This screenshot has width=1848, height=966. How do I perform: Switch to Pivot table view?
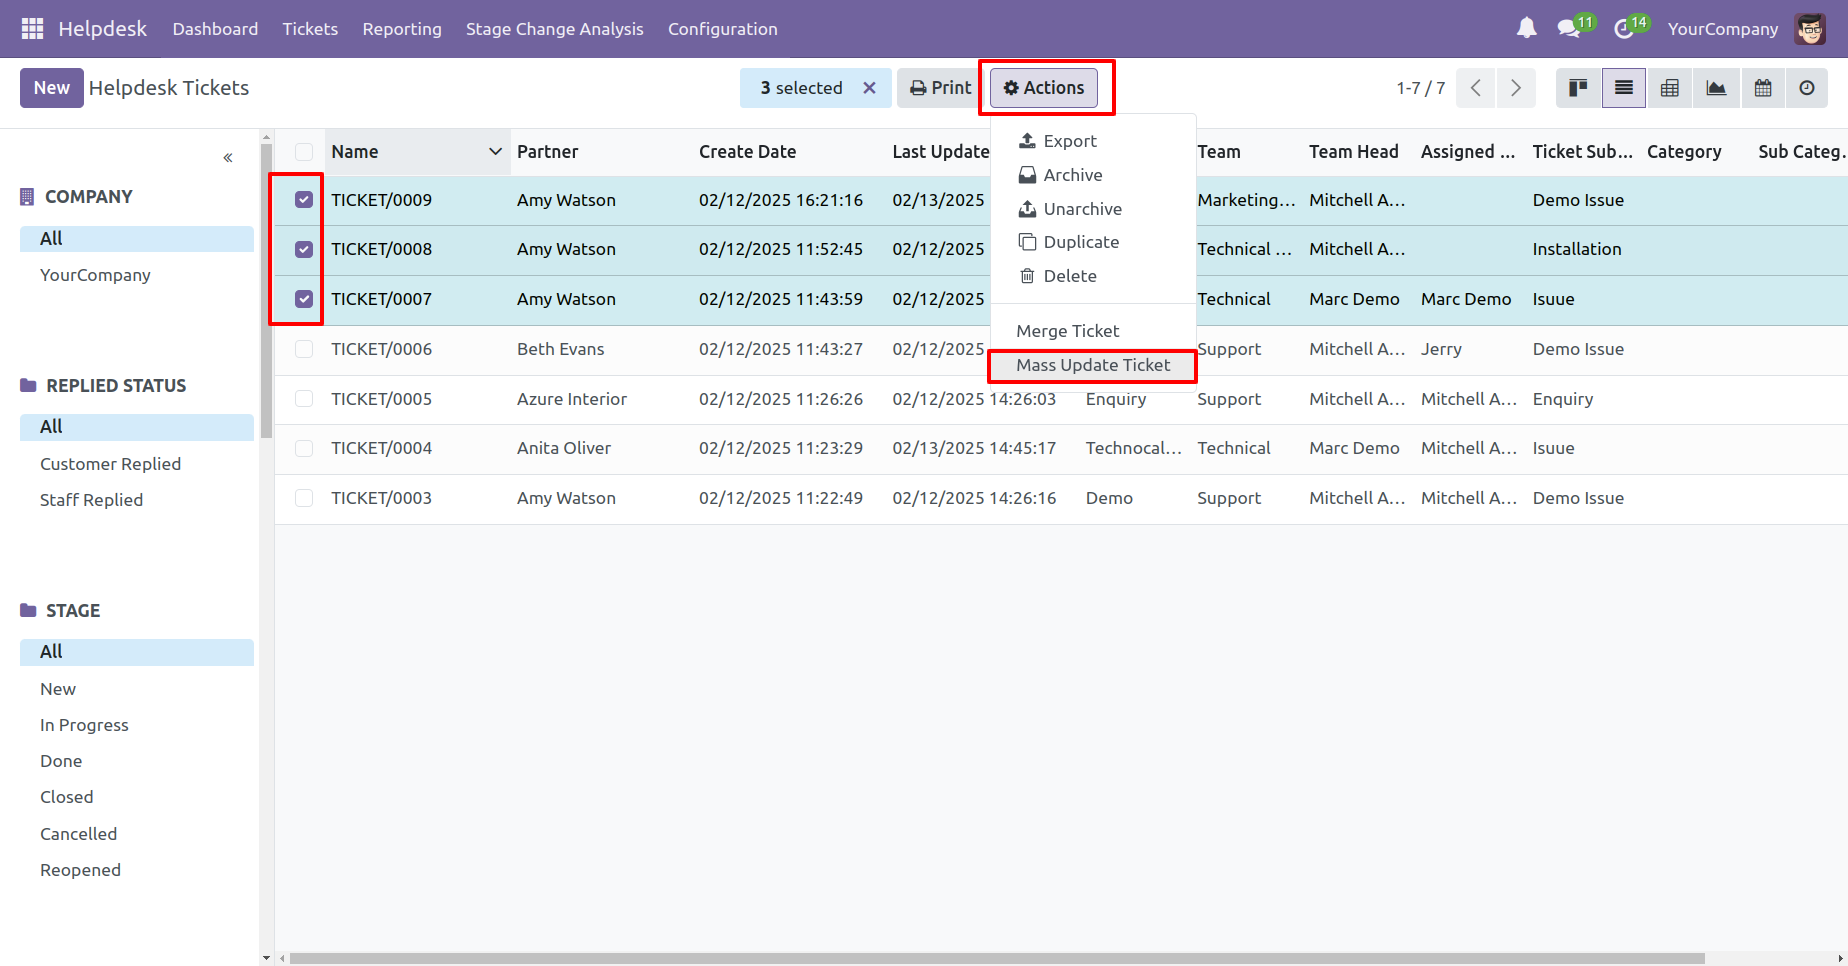pyautogui.click(x=1669, y=88)
